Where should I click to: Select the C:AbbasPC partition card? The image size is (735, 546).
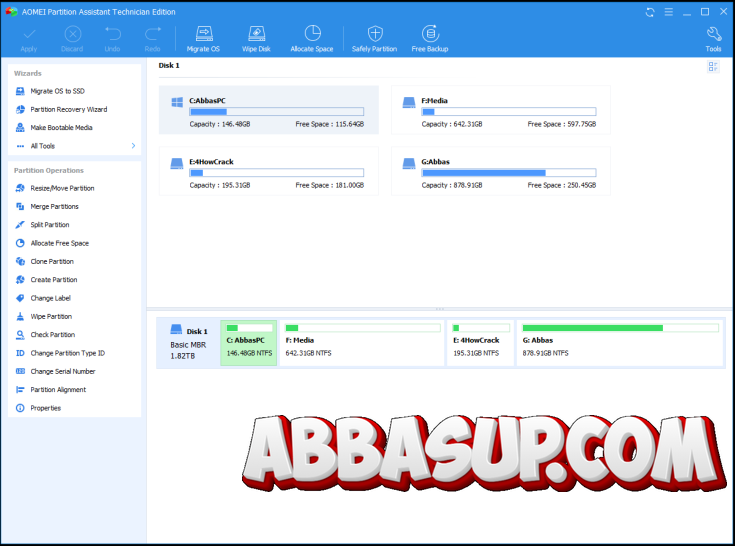(269, 110)
